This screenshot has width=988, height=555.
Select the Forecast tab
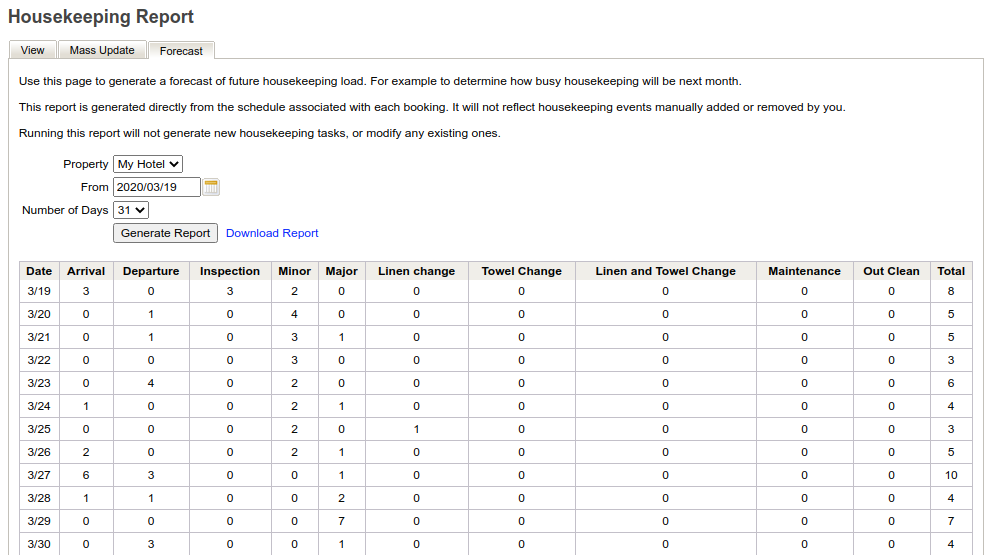click(181, 51)
